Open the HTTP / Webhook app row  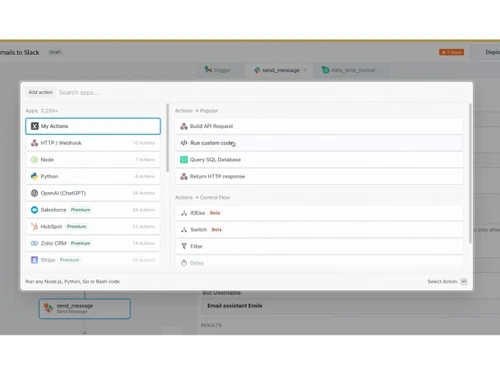coord(93,143)
